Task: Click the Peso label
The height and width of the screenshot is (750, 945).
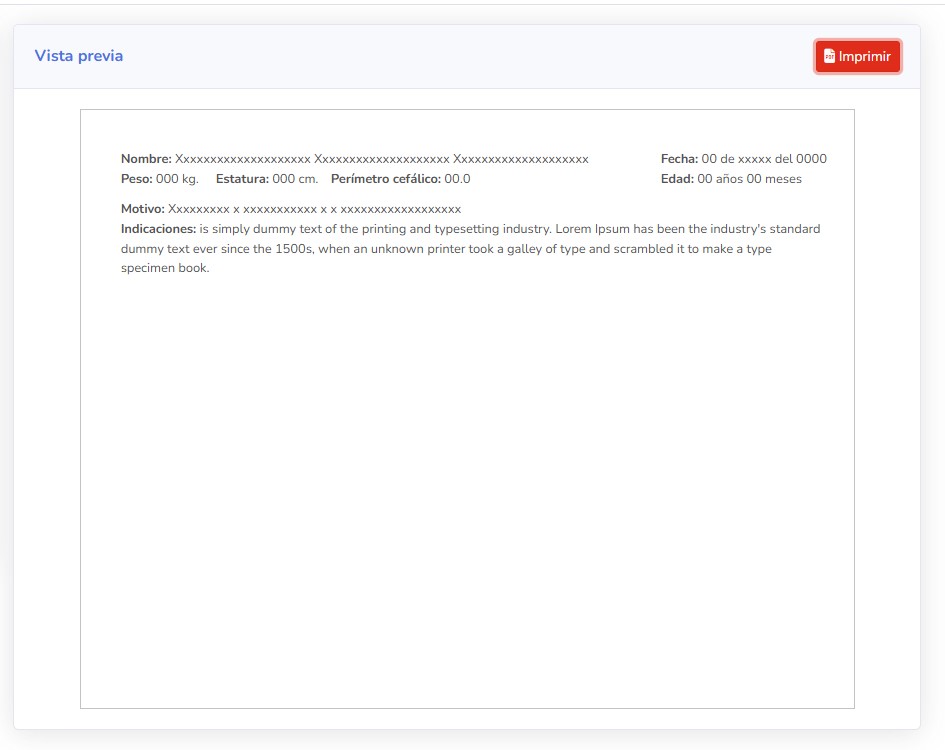Action: tap(137, 179)
